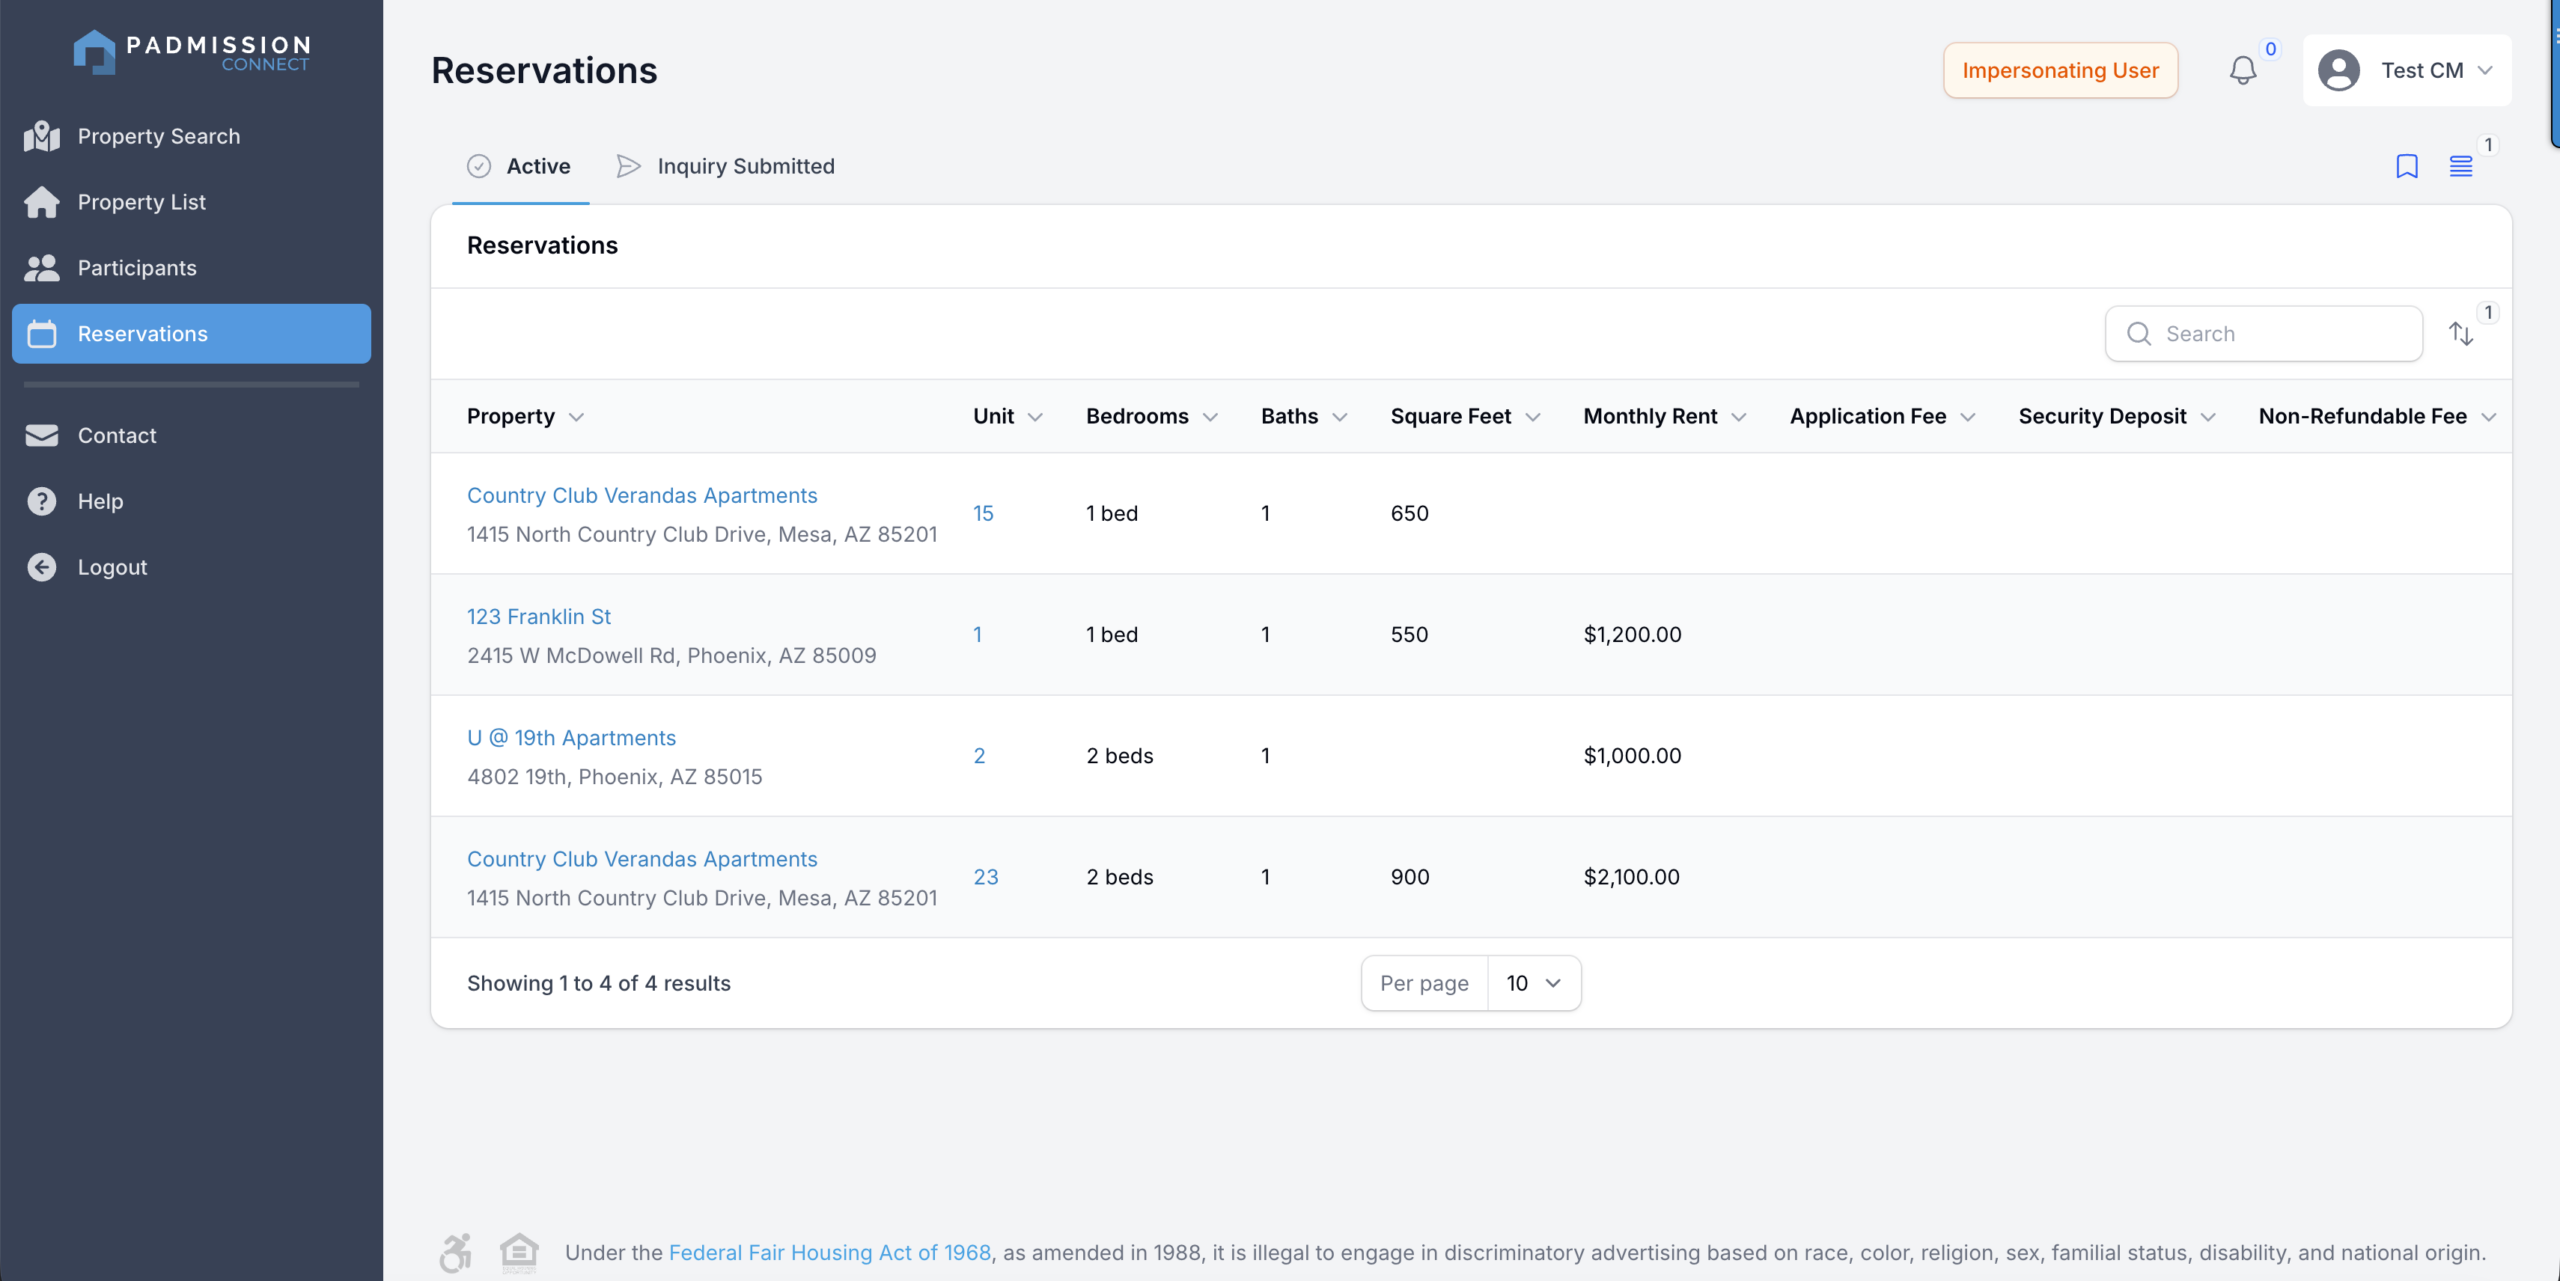
Task: Click the Help question mark icon
Action: pyautogui.click(x=42, y=501)
